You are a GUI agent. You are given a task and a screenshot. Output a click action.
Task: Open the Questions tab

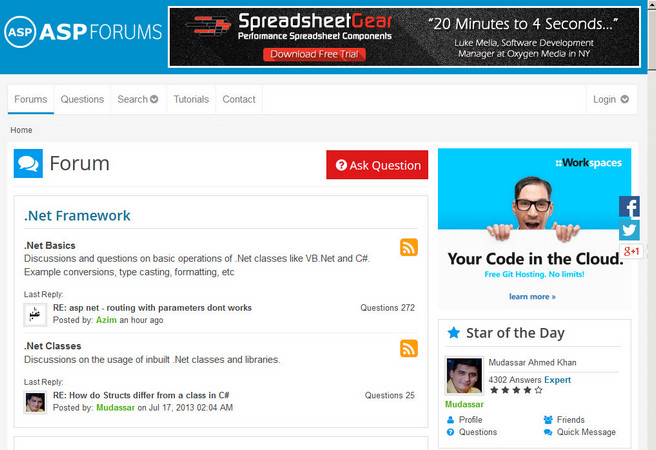coord(82,100)
